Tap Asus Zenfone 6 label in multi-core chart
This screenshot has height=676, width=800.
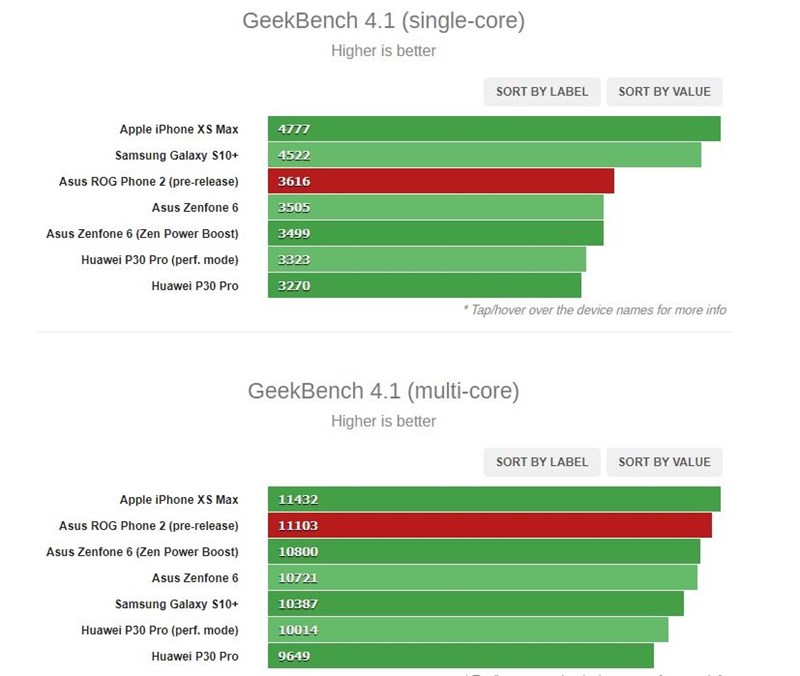(195, 577)
